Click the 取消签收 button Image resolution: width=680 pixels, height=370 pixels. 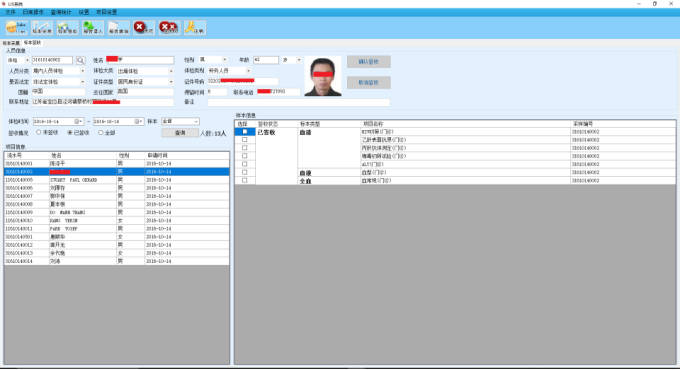(x=369, y=82)
